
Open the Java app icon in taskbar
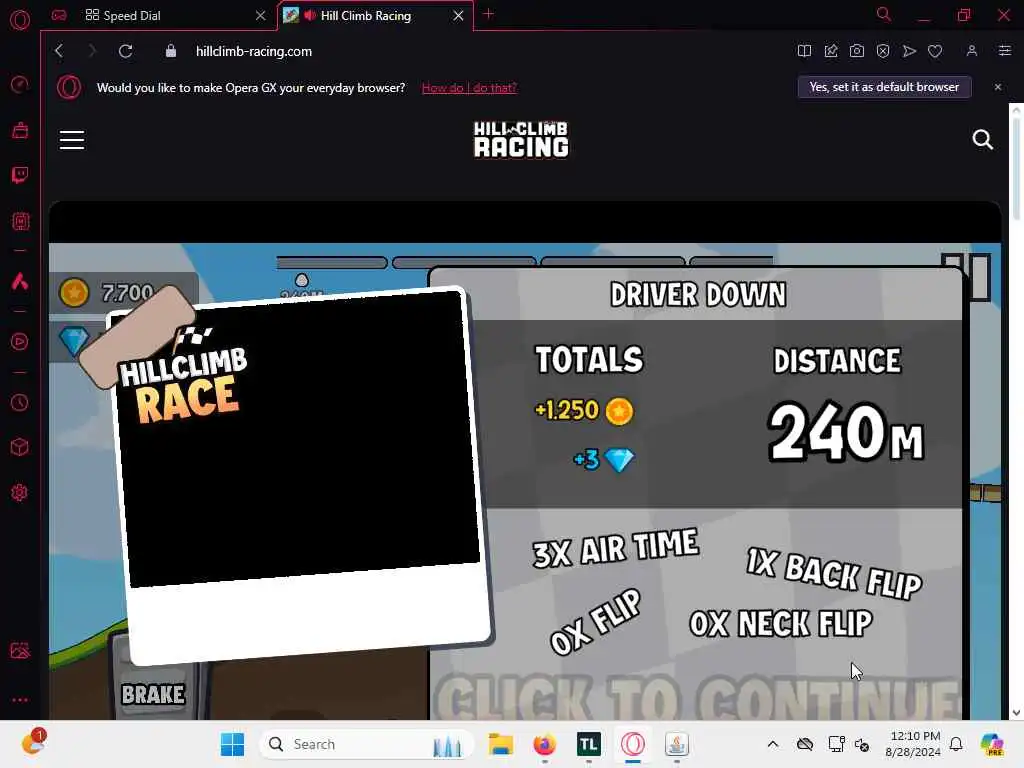pyautogui.click(x=677, y=744)
